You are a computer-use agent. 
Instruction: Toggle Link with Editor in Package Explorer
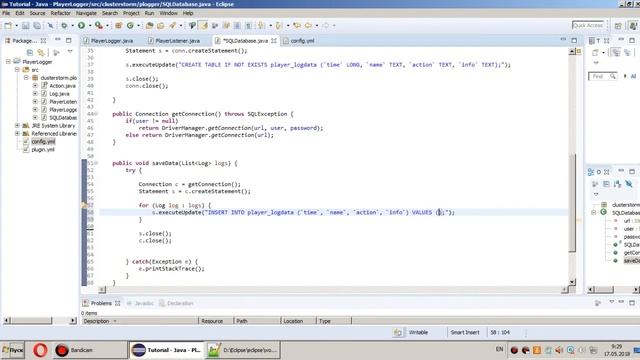click(x=41, y=52)
